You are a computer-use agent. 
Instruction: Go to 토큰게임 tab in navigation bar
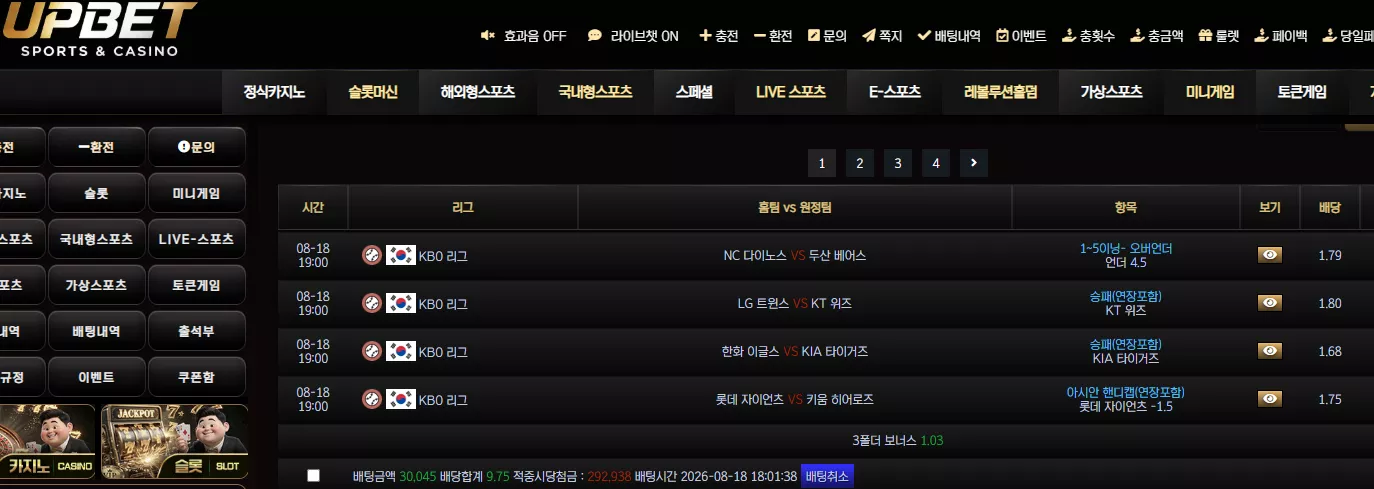point(1302,92)
